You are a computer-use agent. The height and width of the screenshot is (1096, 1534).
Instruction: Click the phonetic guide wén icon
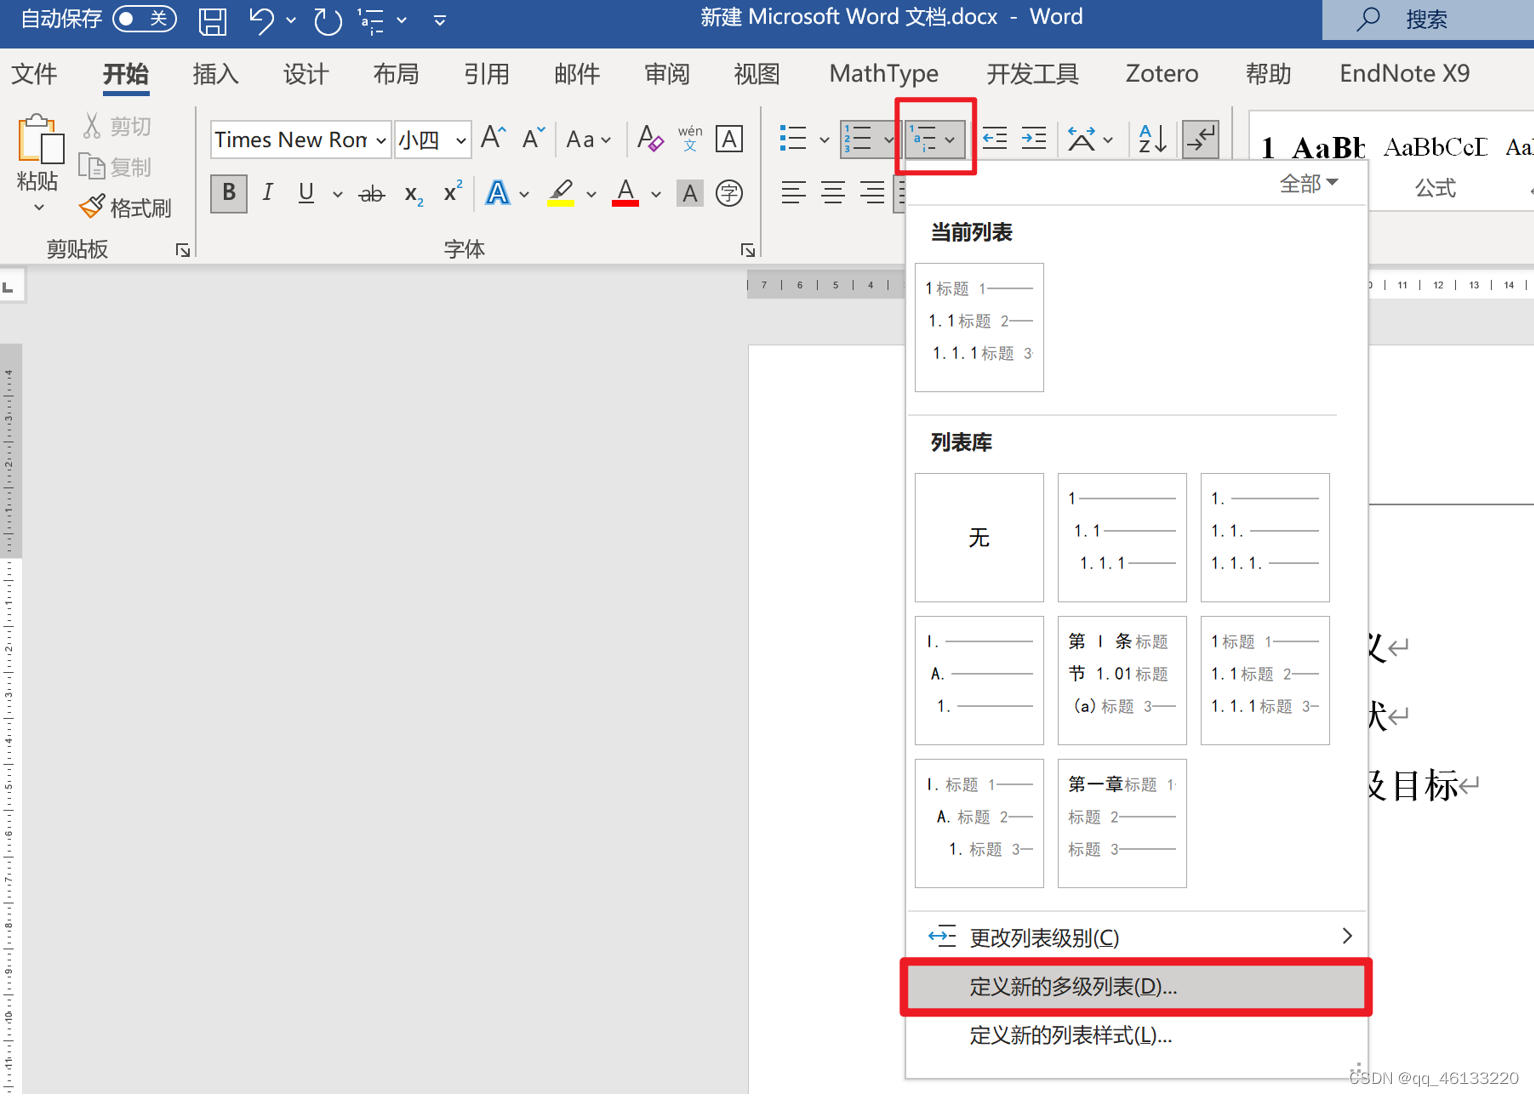[x=690, y=139]
